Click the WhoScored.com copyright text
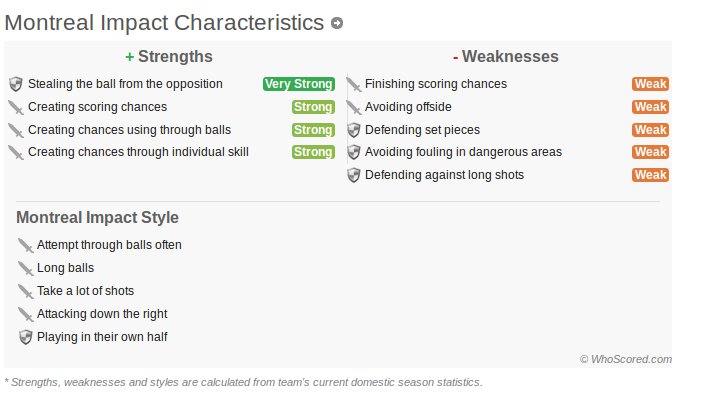 point(626,359)
